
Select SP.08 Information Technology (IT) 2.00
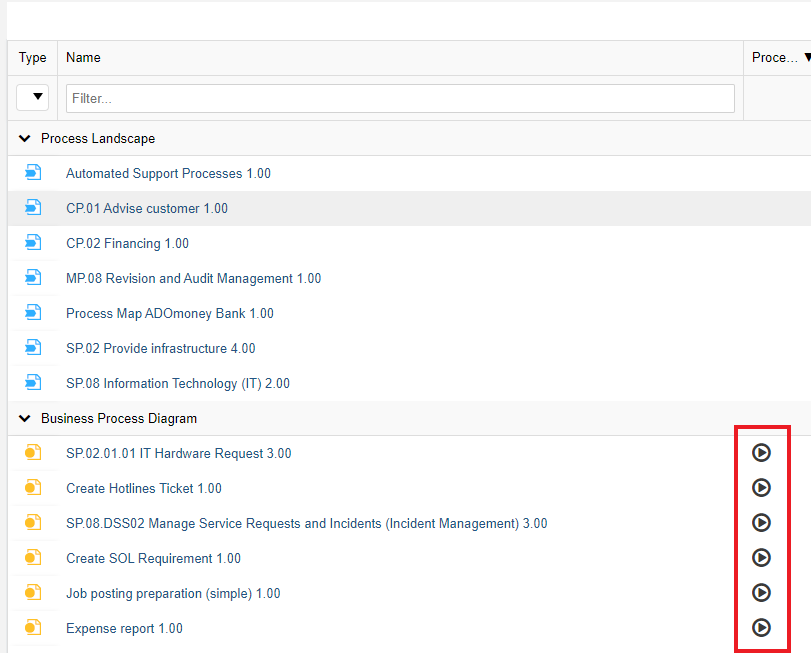178,383
